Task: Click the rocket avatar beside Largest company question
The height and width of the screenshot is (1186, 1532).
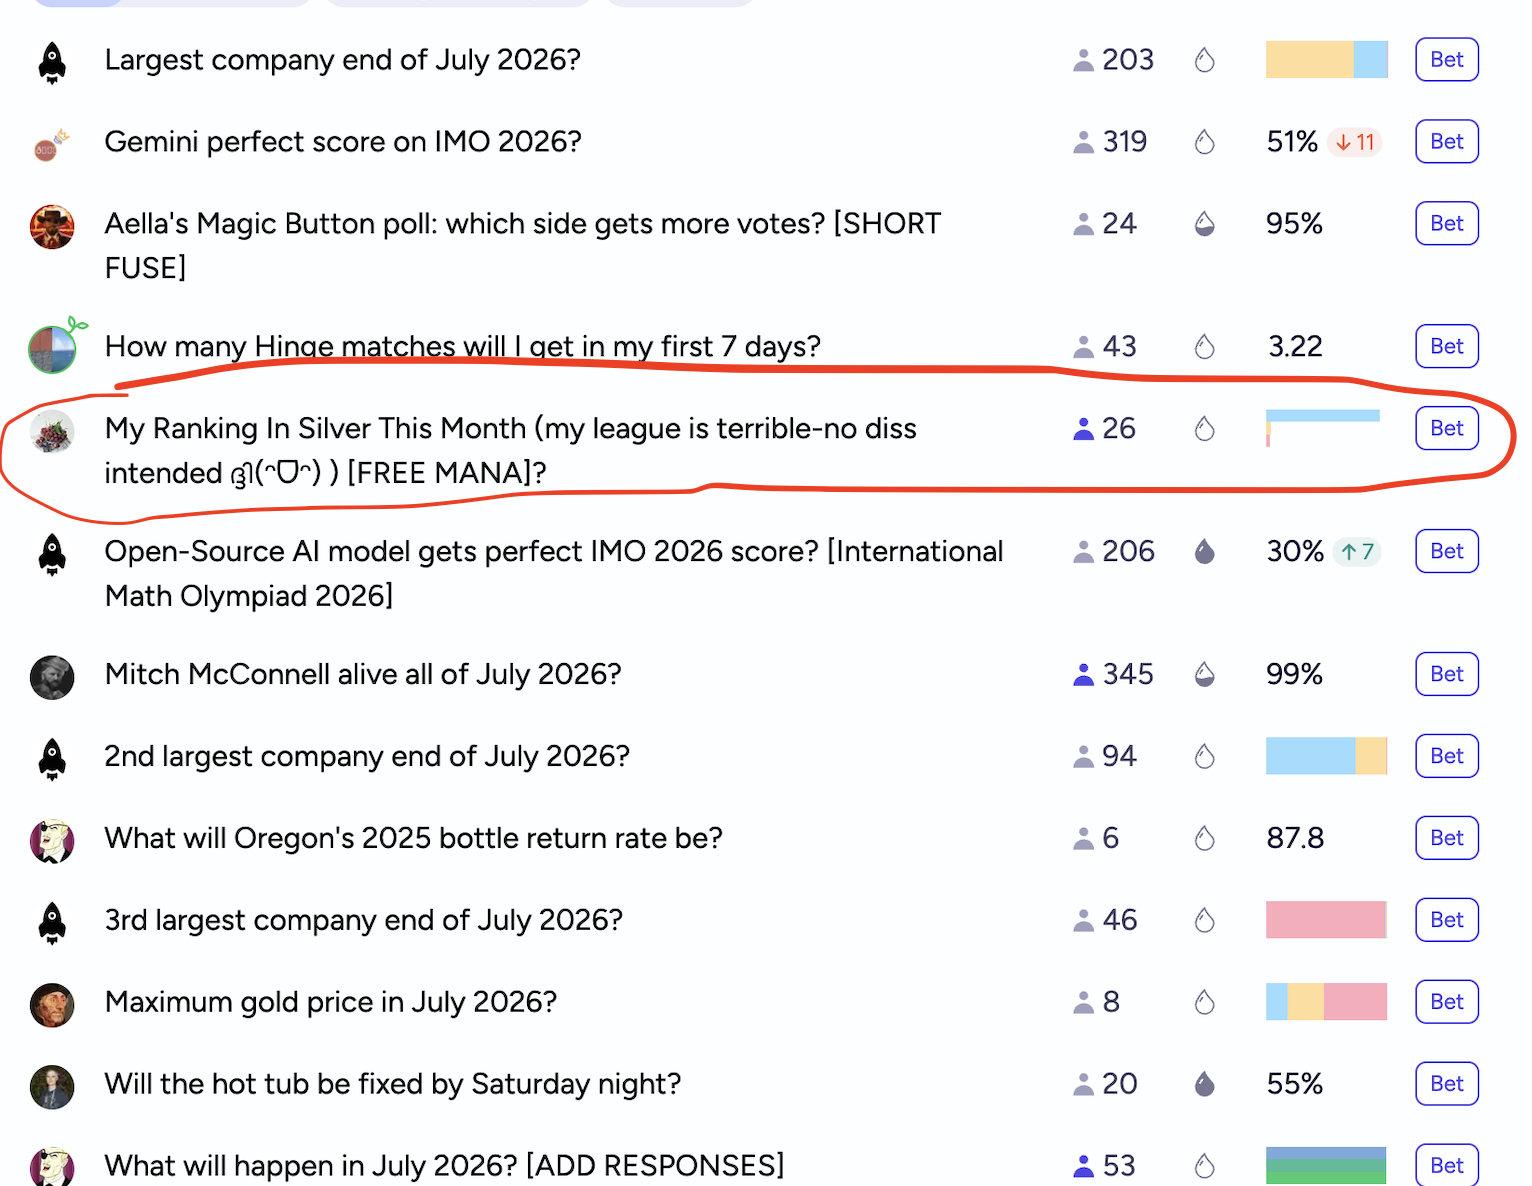Action: tap(52, 62)
